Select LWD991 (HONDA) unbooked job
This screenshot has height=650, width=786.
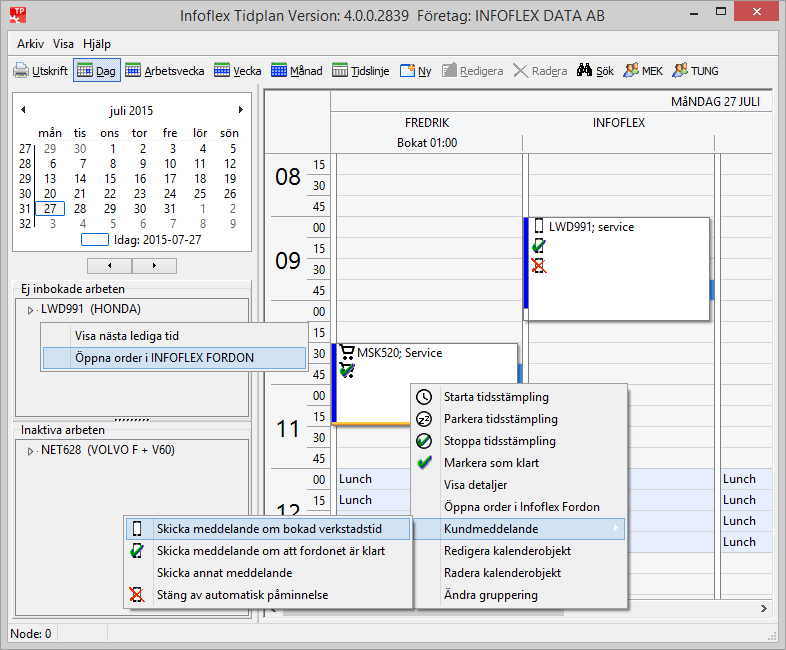[x=91, y=309]
